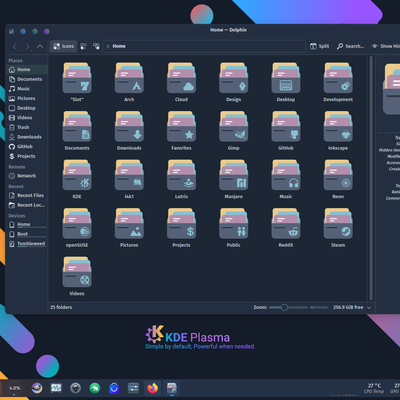Select the Projects folder in file view

point(181,224)
